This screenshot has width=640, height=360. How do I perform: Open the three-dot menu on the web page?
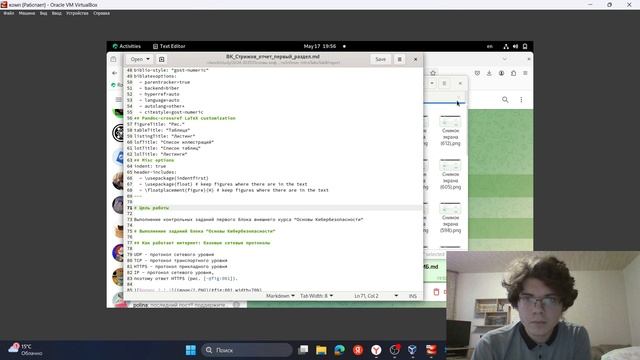521,100
